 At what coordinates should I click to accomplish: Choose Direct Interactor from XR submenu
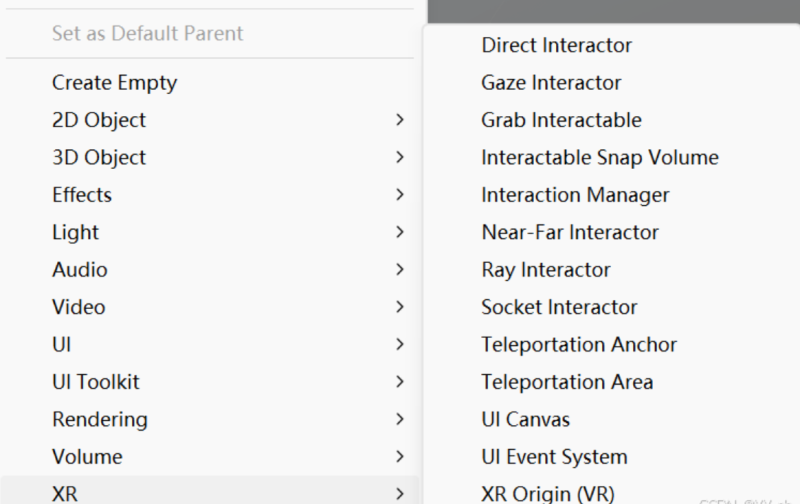556,45
